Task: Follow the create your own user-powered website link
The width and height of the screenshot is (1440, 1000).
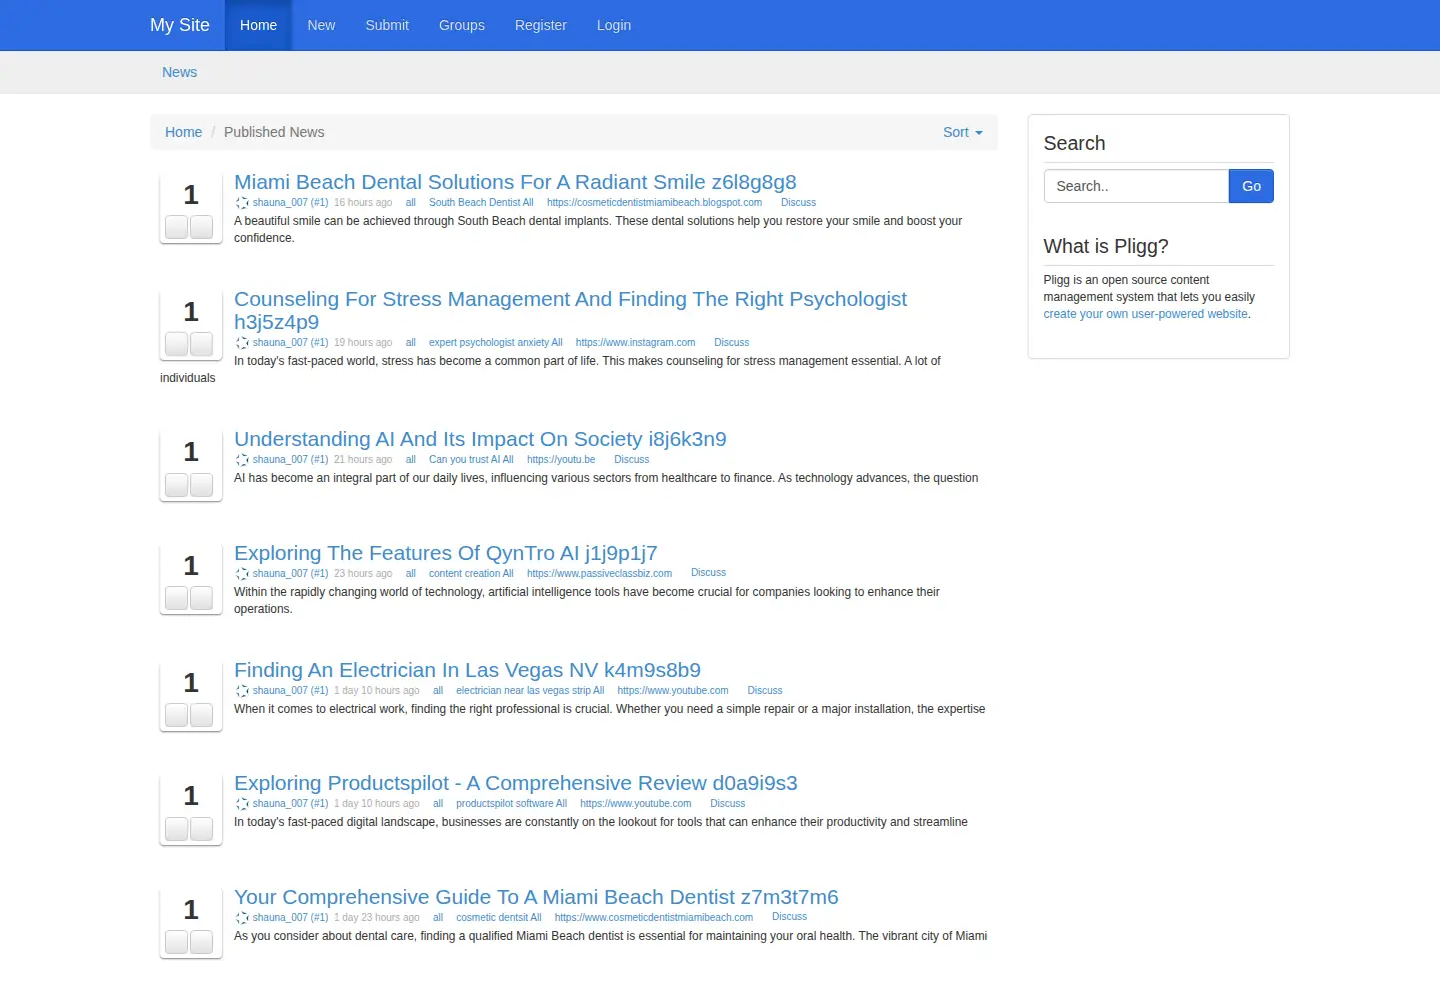Action: 1146,314
